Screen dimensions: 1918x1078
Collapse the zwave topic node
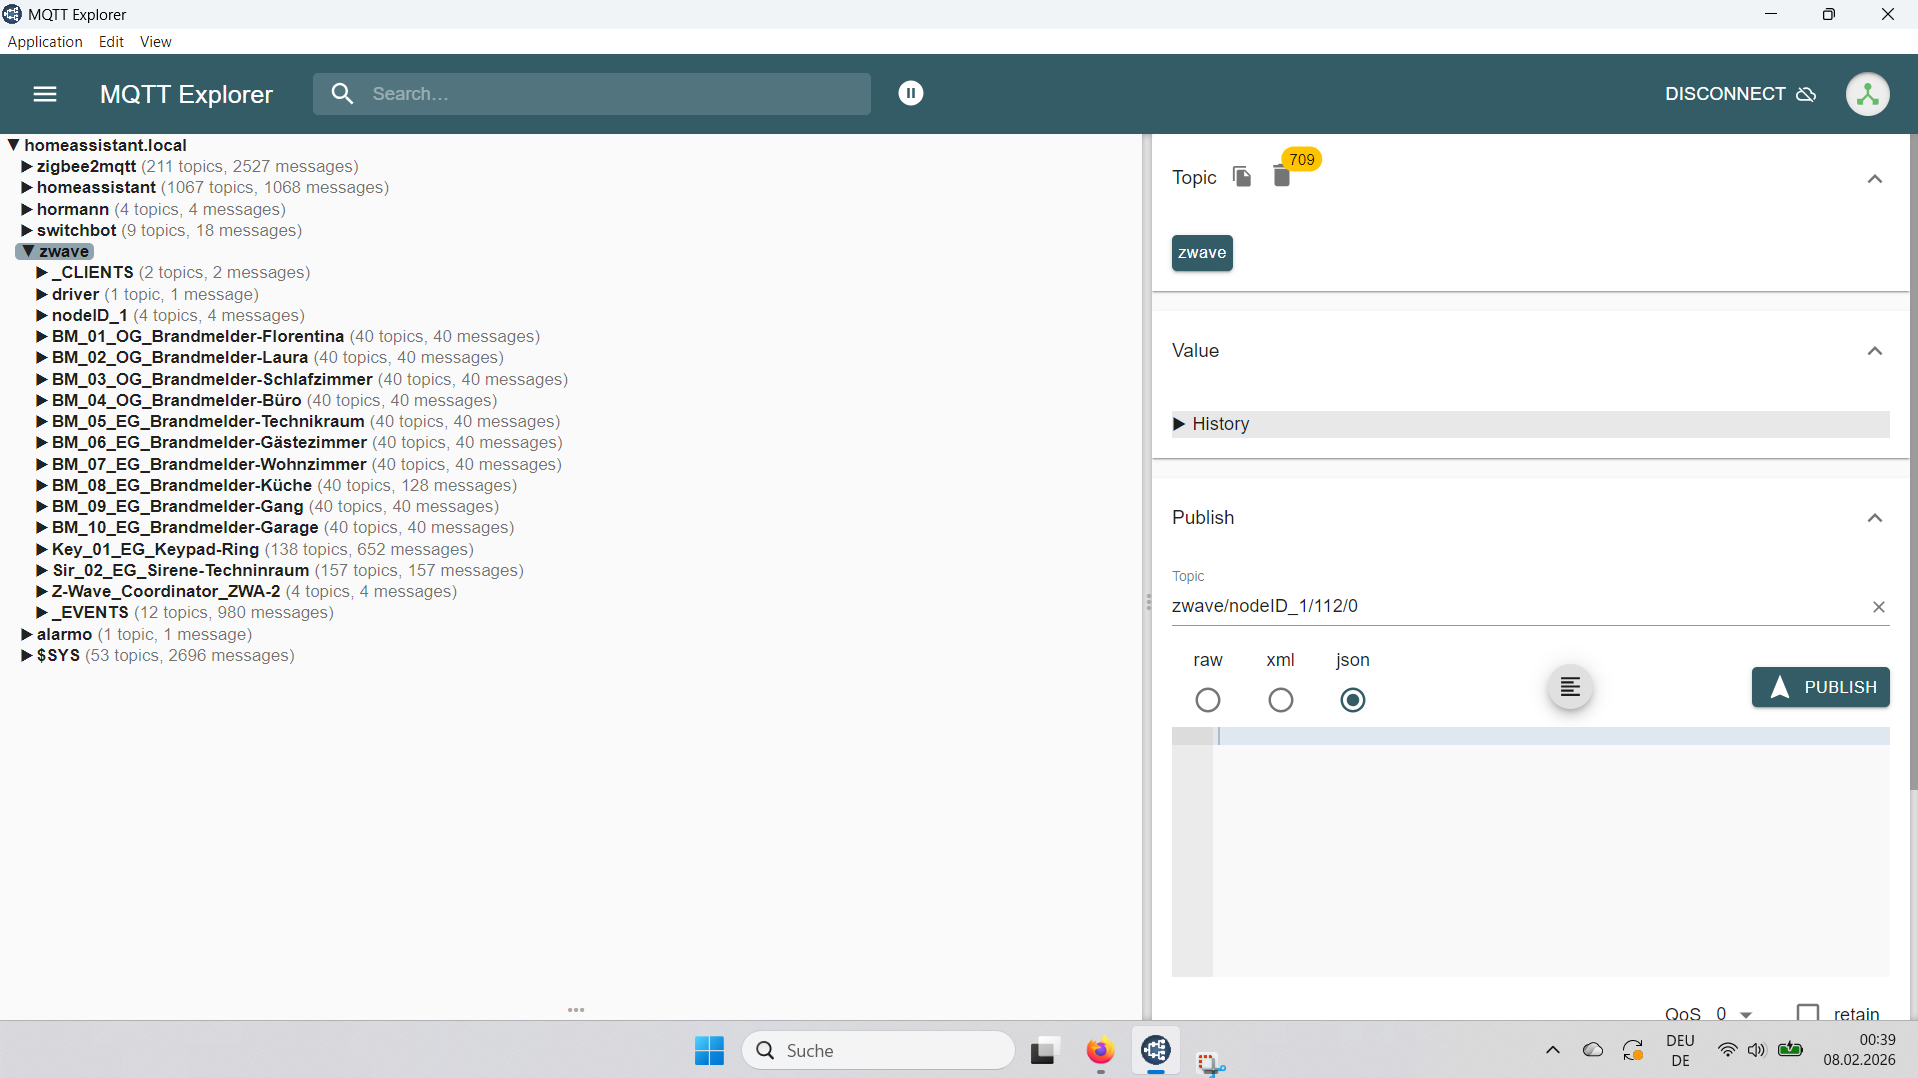pos(29,252)
